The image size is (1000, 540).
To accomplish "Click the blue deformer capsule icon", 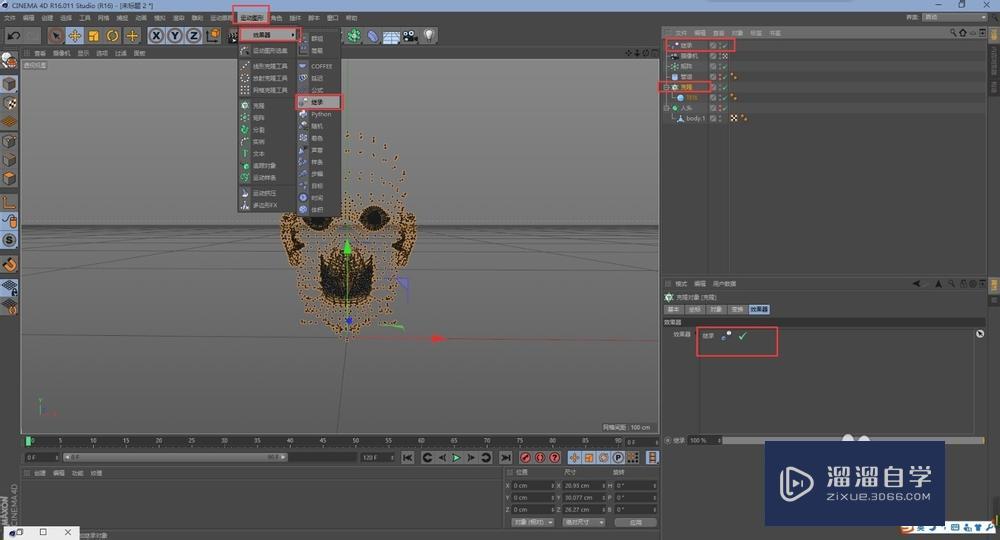I will pos(373,36).
